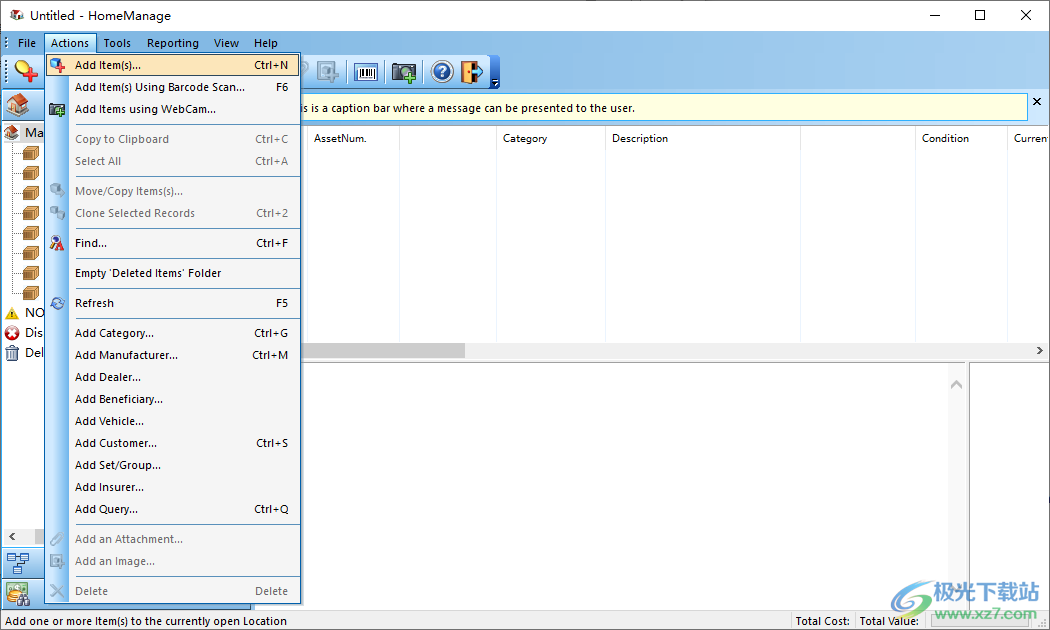The height and width of the screenshot is (630, 1050).
Task: Choose Add Manufacturer option
Action: (173, 356)
